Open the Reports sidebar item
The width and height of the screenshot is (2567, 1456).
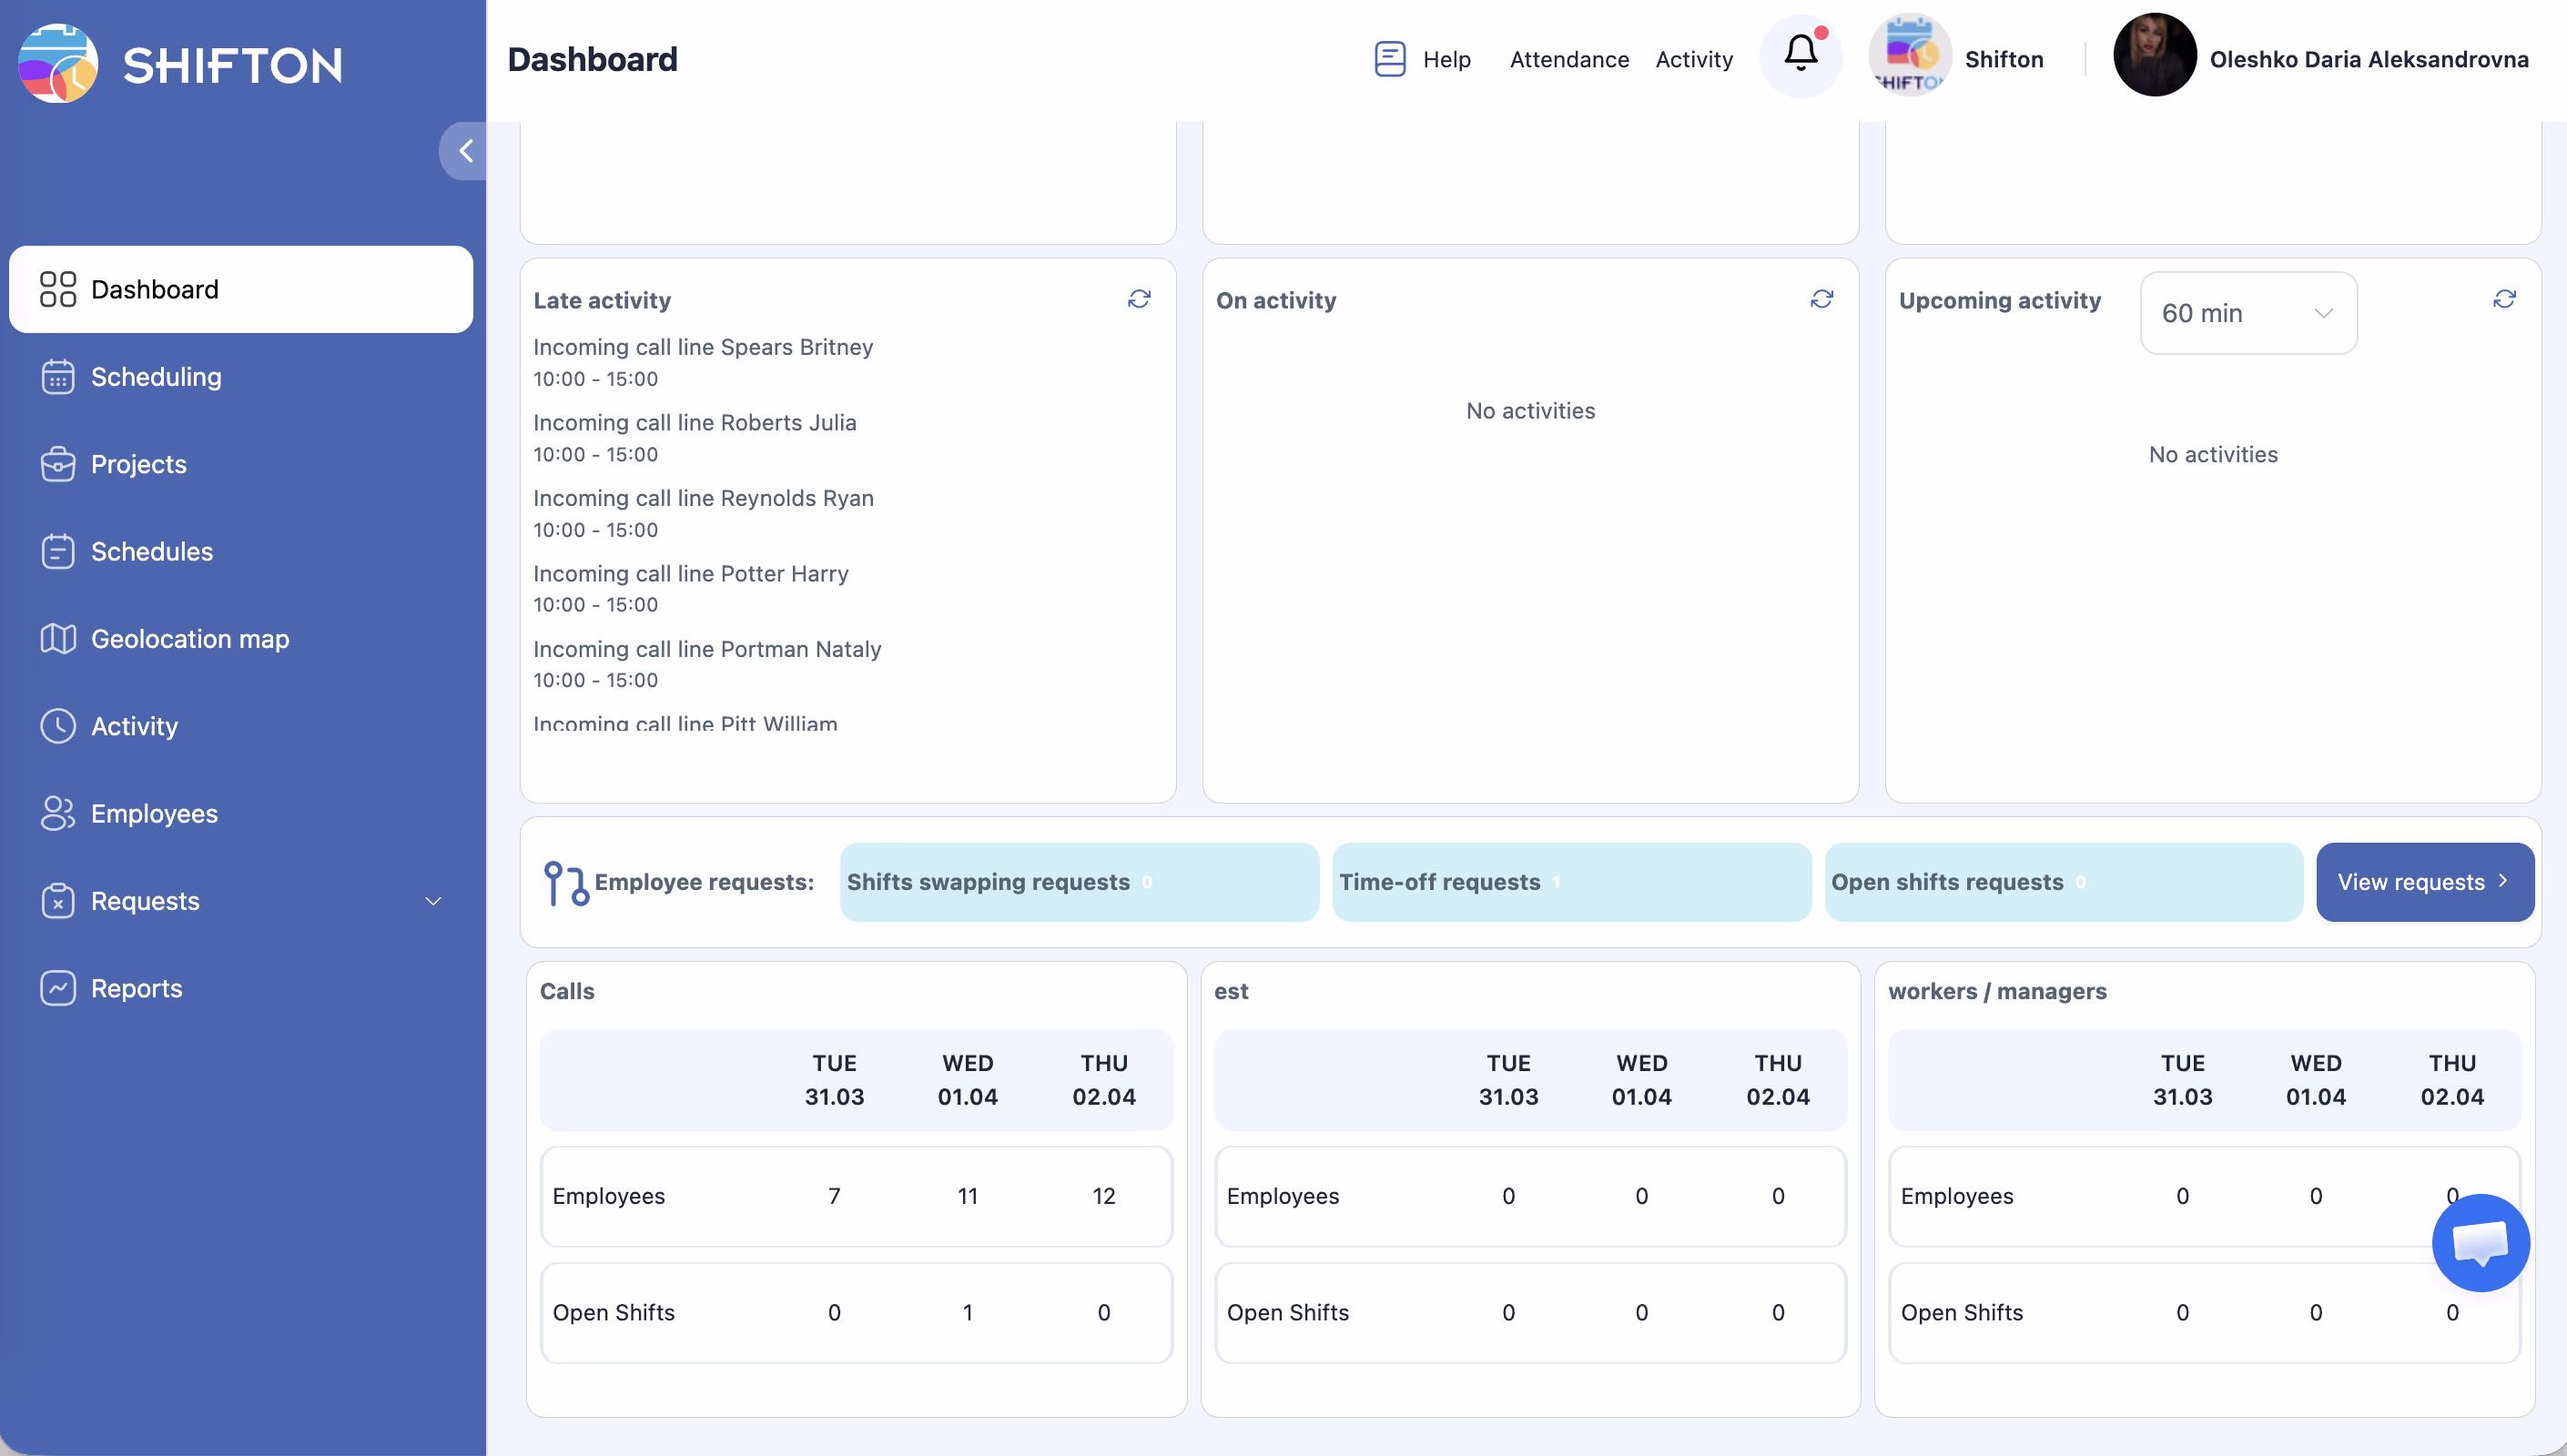click(136, 988)
